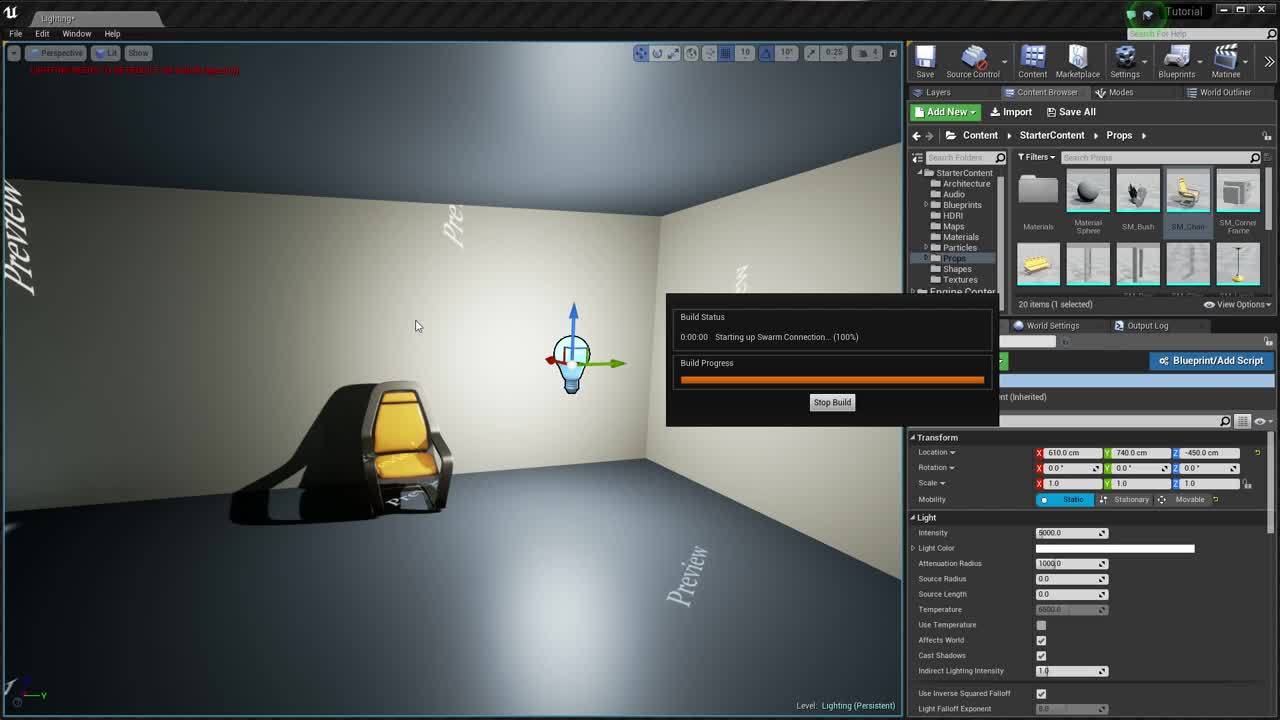Open the Filters dropdown
This screenshot has height=720, width=1280.
[x=1036, y=157]
